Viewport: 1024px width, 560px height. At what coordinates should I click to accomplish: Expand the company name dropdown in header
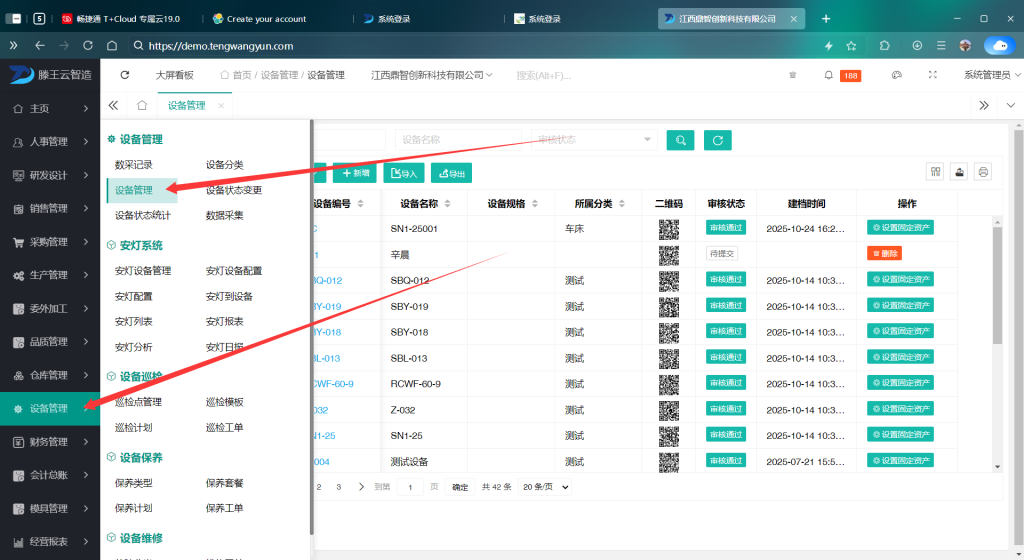431,75
